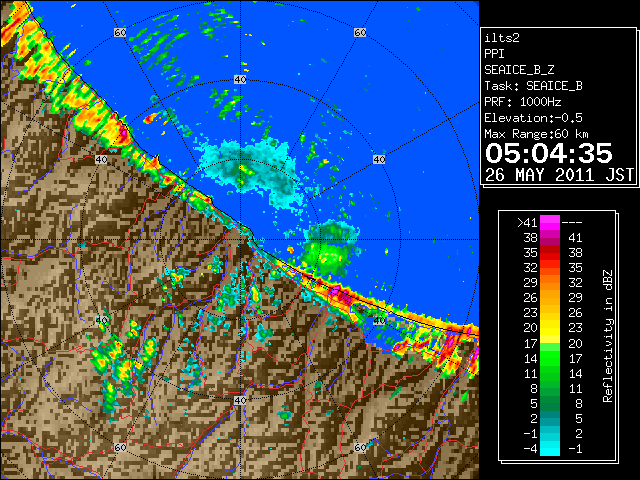Click the '40' range label south of center
Viewport: 640px width, 480px height.
(x=240, y=400)
